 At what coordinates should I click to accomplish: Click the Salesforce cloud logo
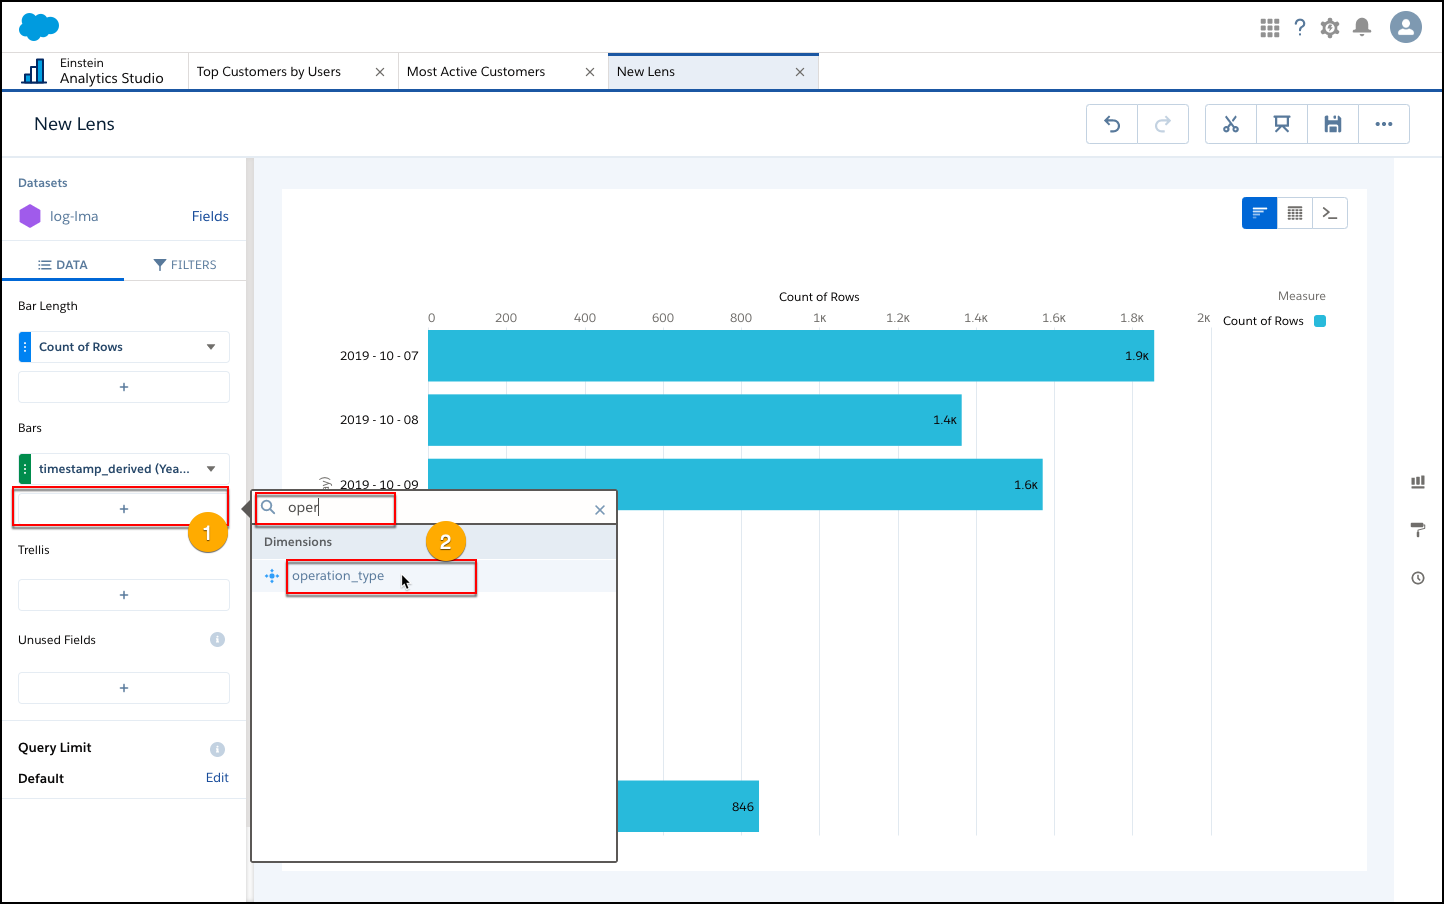(39, 26)
